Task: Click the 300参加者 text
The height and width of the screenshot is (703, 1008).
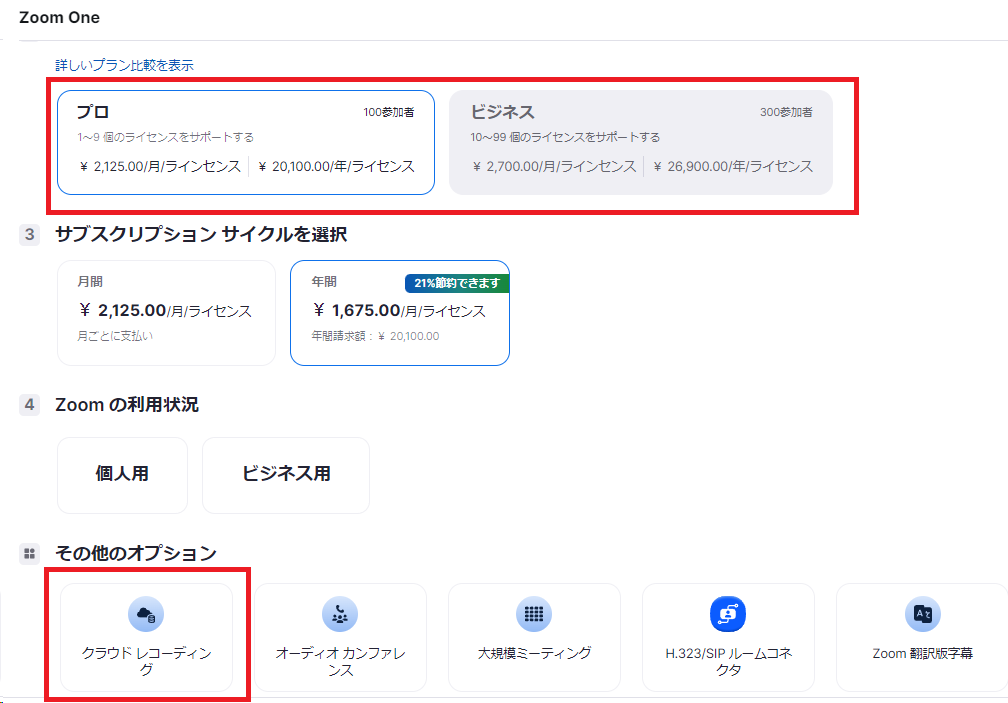Action: point(786,112)
